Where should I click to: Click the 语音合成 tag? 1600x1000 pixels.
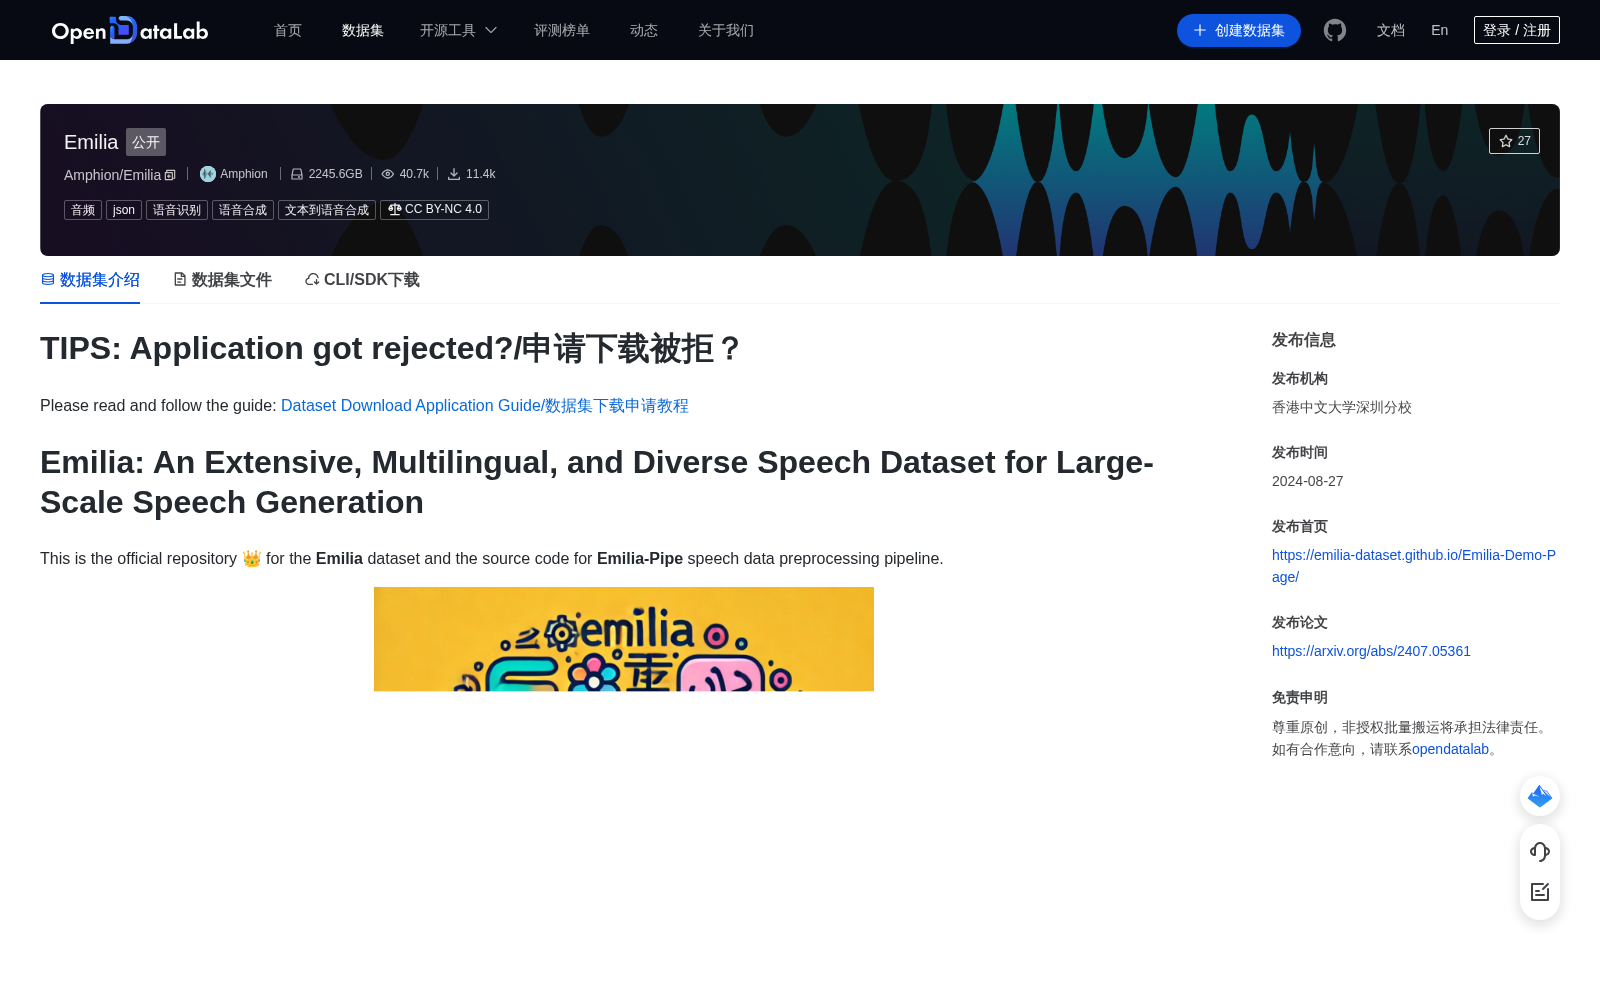[243, 210]
